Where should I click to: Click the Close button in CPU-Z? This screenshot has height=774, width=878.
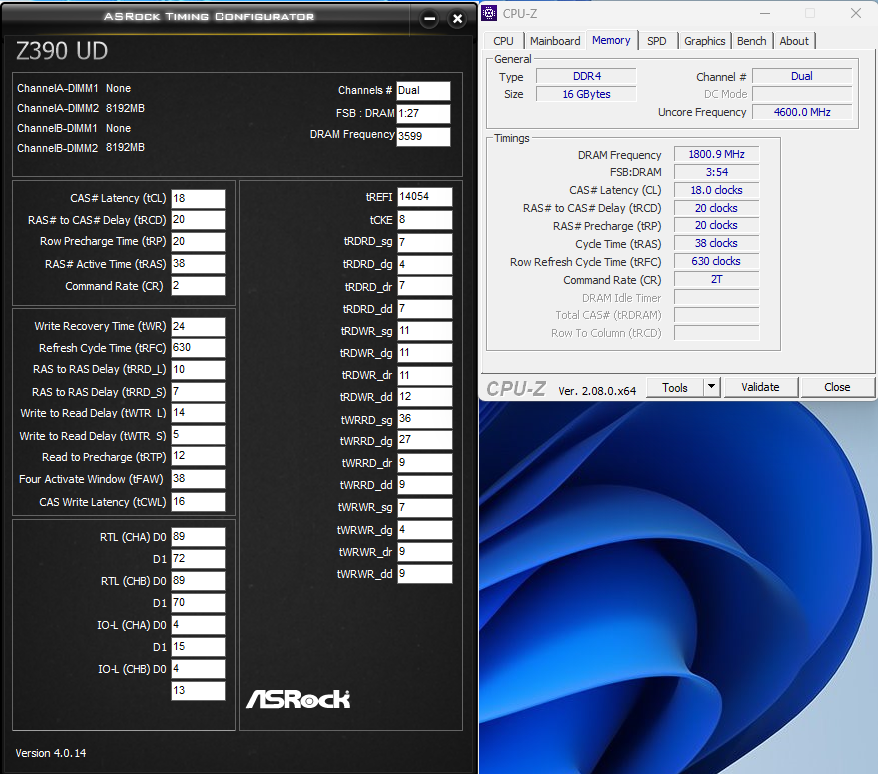837,387
